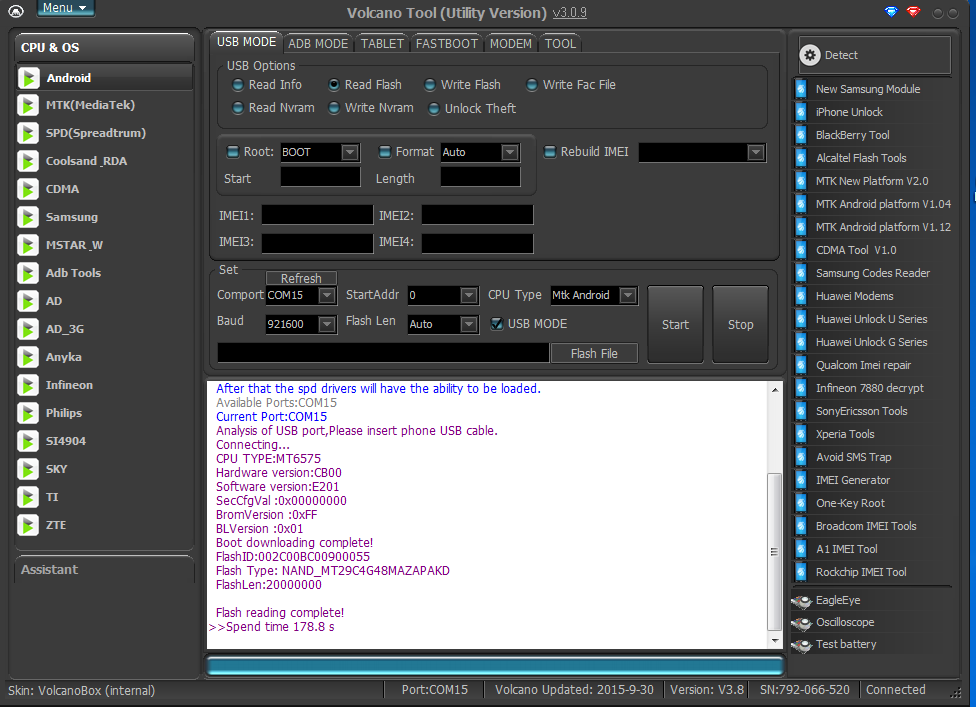
Task: Click the IMEI1 input field
Action: 317,215
